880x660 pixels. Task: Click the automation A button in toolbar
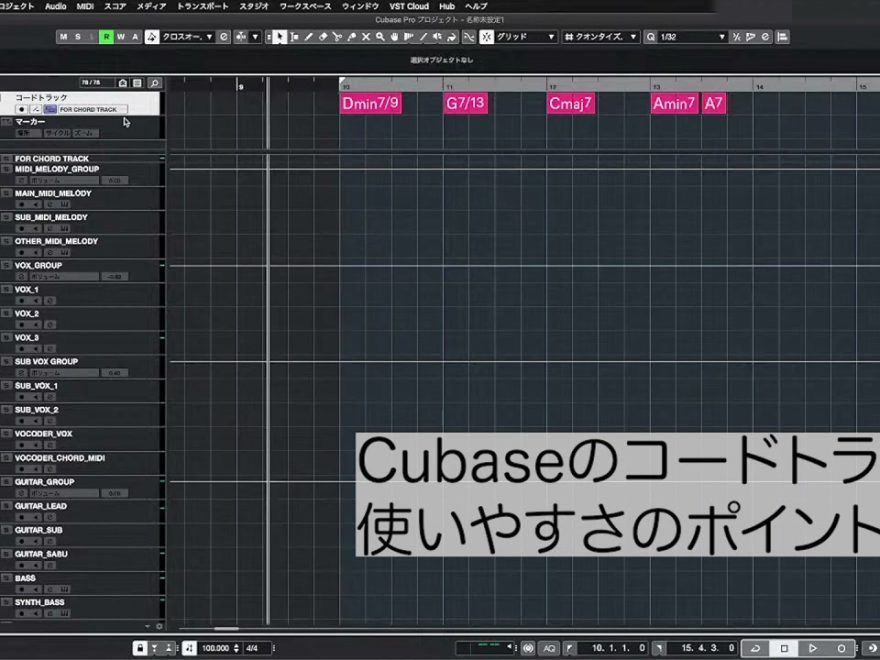click(135, 37)
